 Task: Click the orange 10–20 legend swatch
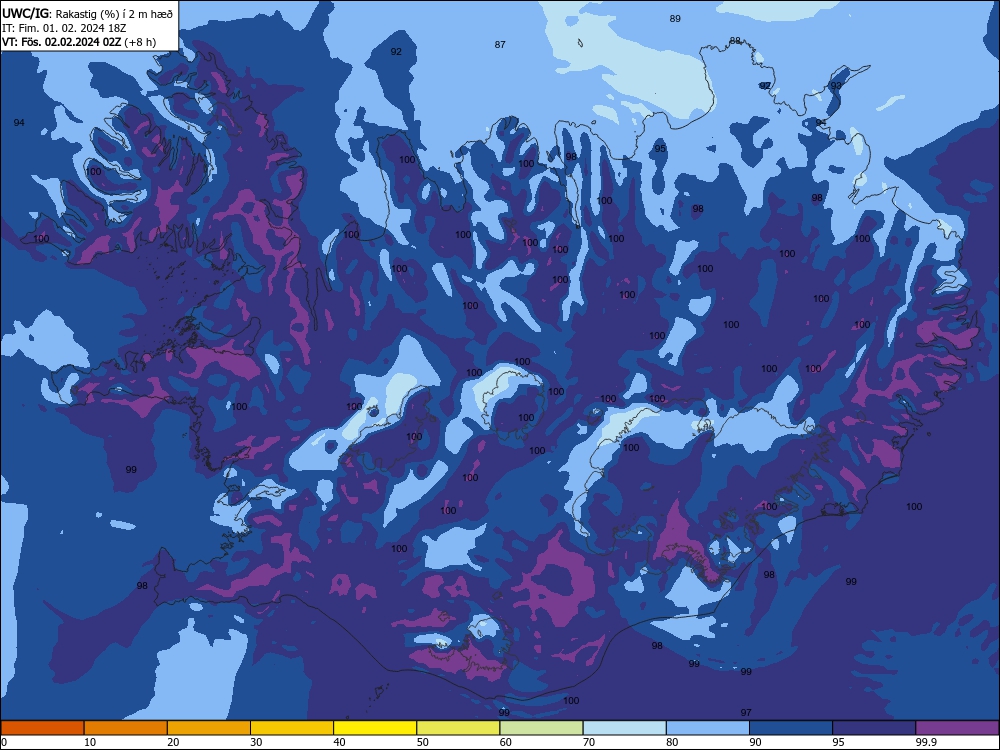click(x=126, y=728)
